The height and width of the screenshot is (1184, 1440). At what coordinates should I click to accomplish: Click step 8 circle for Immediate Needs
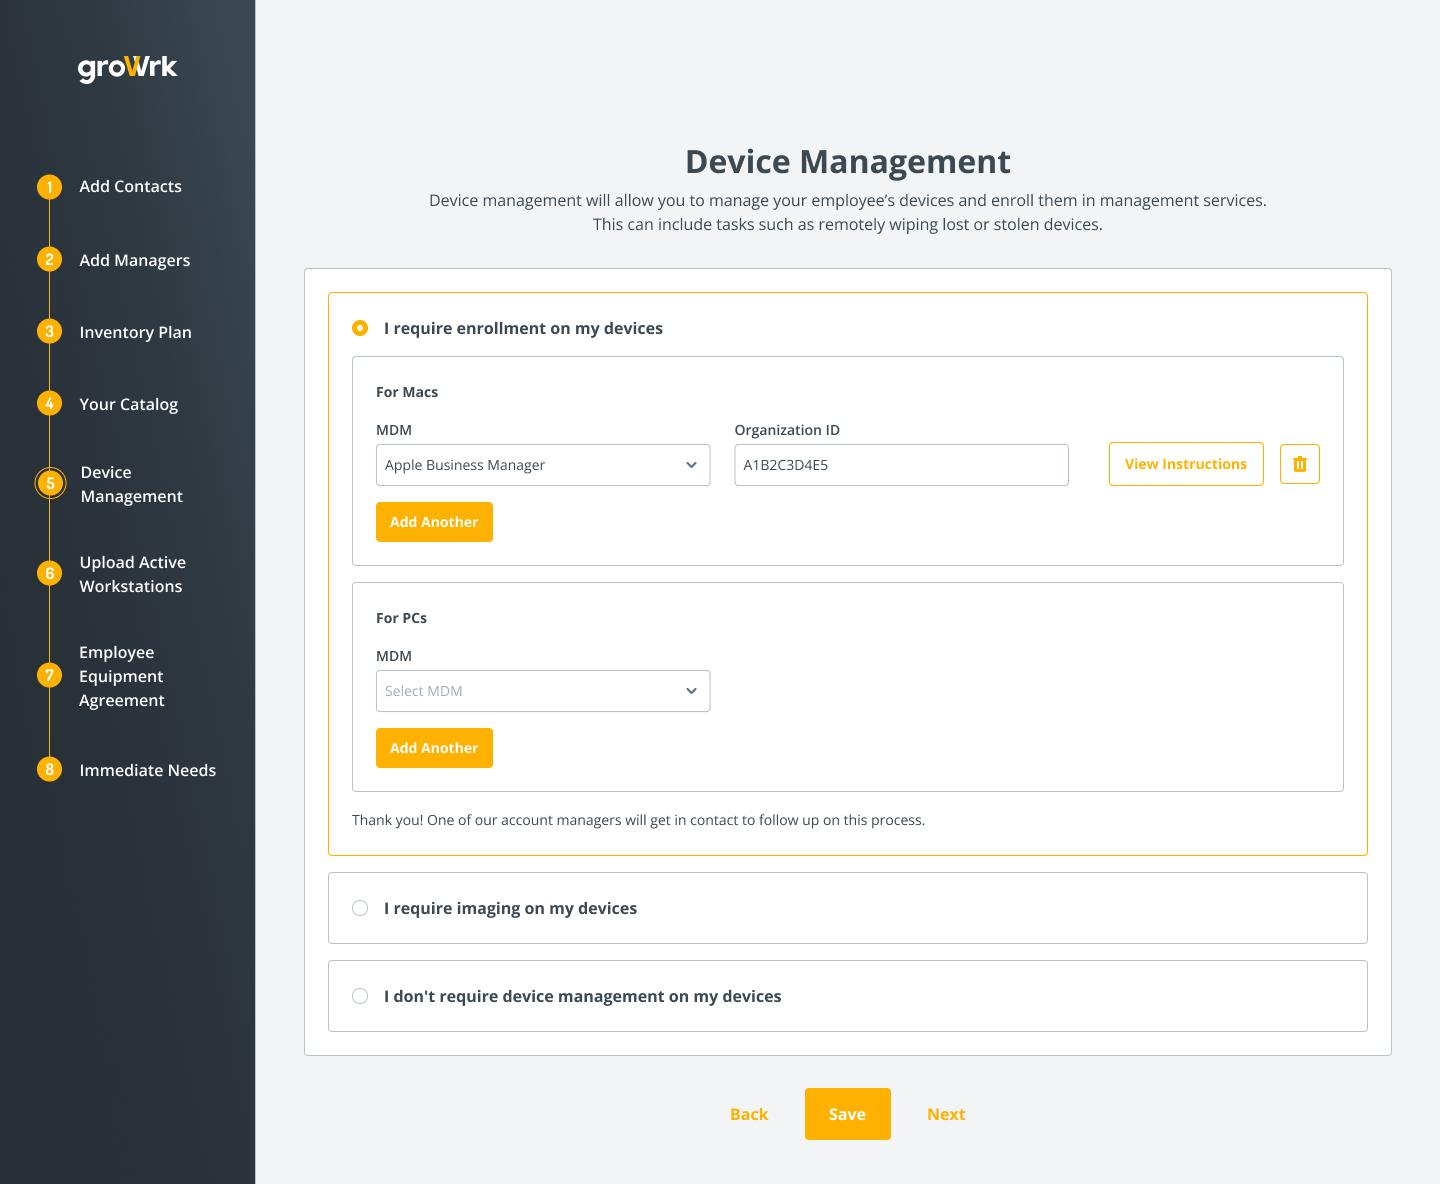pyautogui.click(x=49, y=769)
